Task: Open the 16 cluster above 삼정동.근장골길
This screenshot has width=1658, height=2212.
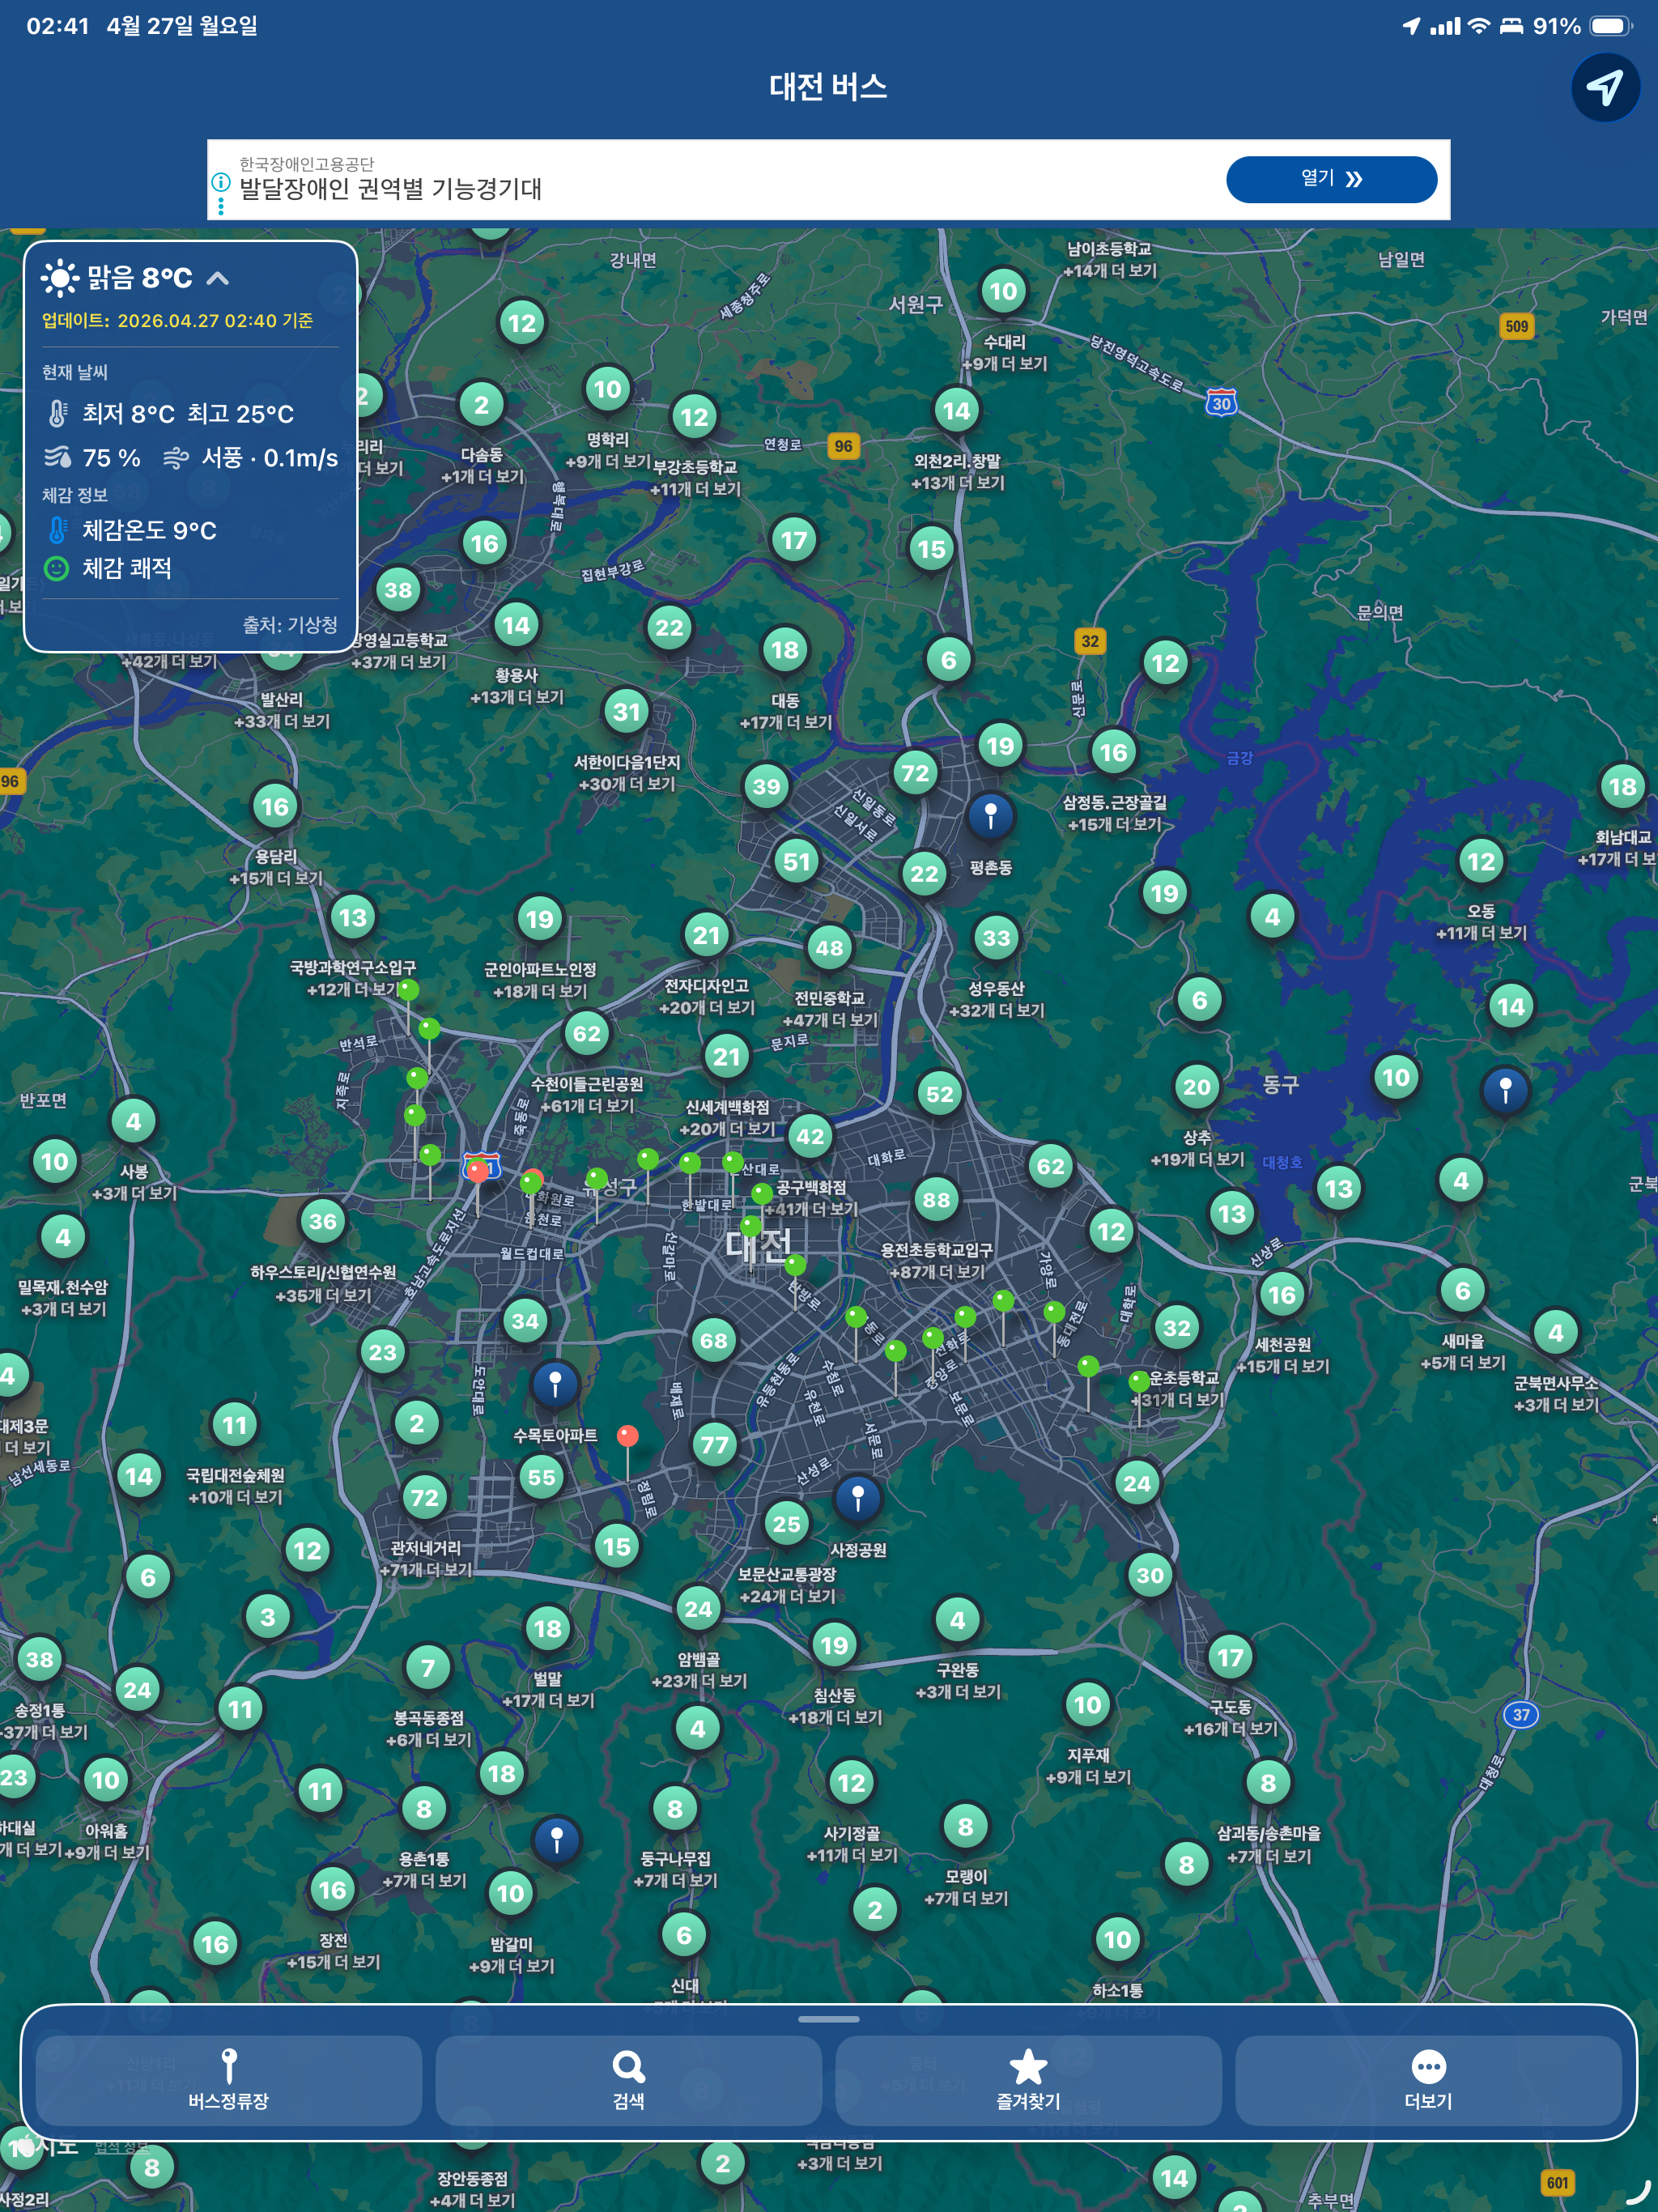Action: coord(1114,752)
